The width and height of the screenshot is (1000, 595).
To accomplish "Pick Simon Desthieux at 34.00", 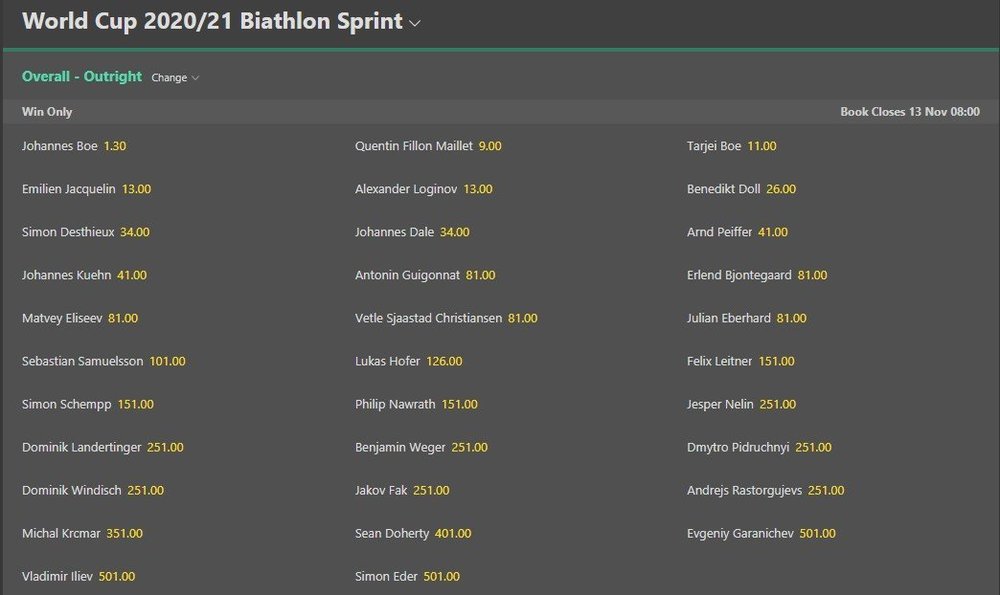I will coord(85,232).
